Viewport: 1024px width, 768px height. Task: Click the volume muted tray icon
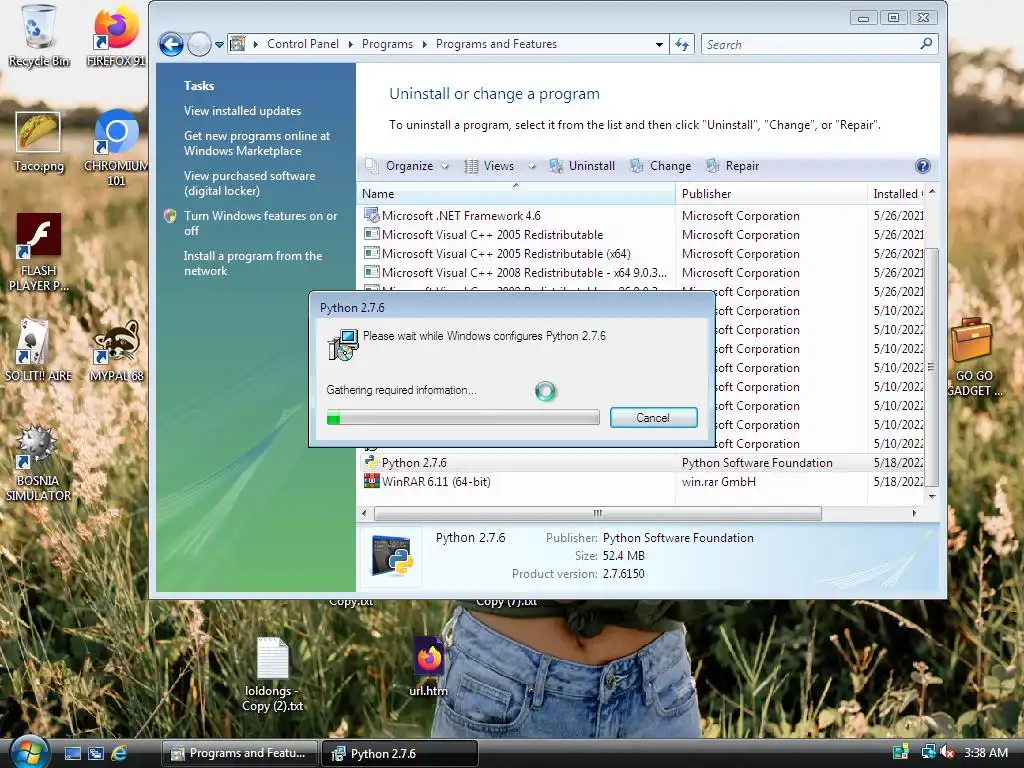click(947, 752)
